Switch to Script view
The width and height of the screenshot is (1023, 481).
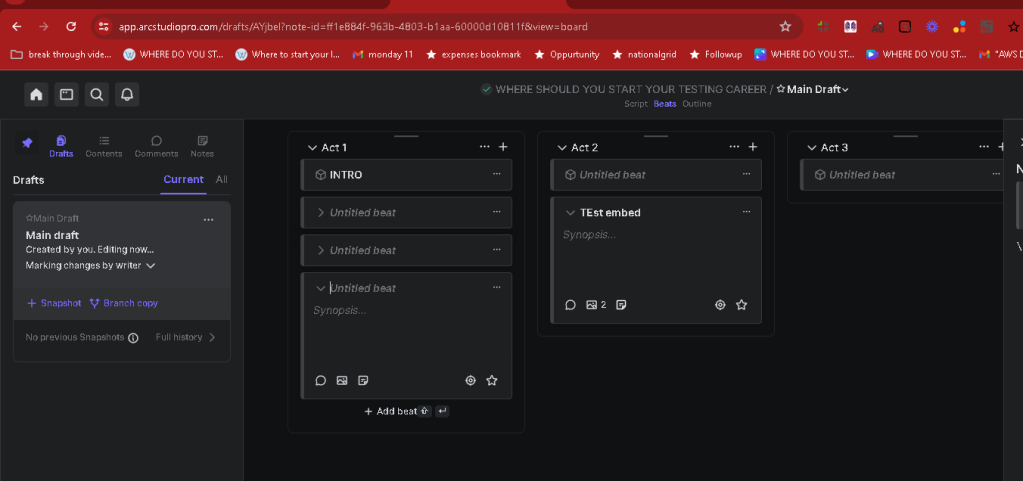pos(635,104)
